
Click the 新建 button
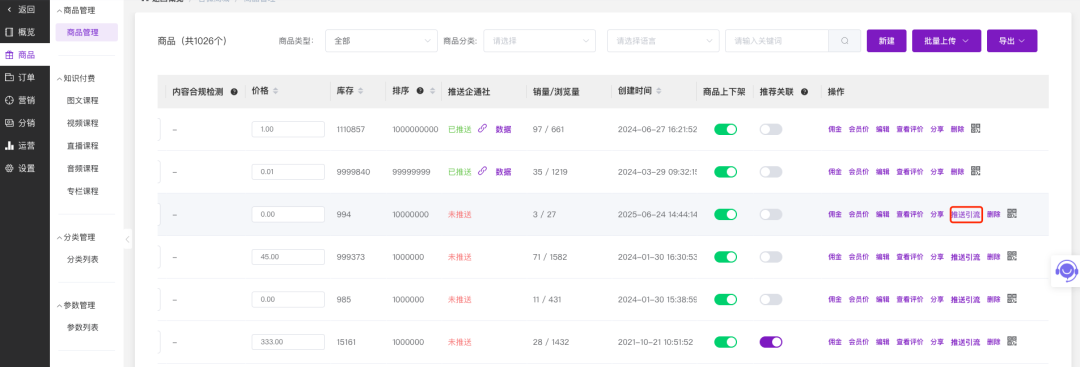tap(886, 41)
